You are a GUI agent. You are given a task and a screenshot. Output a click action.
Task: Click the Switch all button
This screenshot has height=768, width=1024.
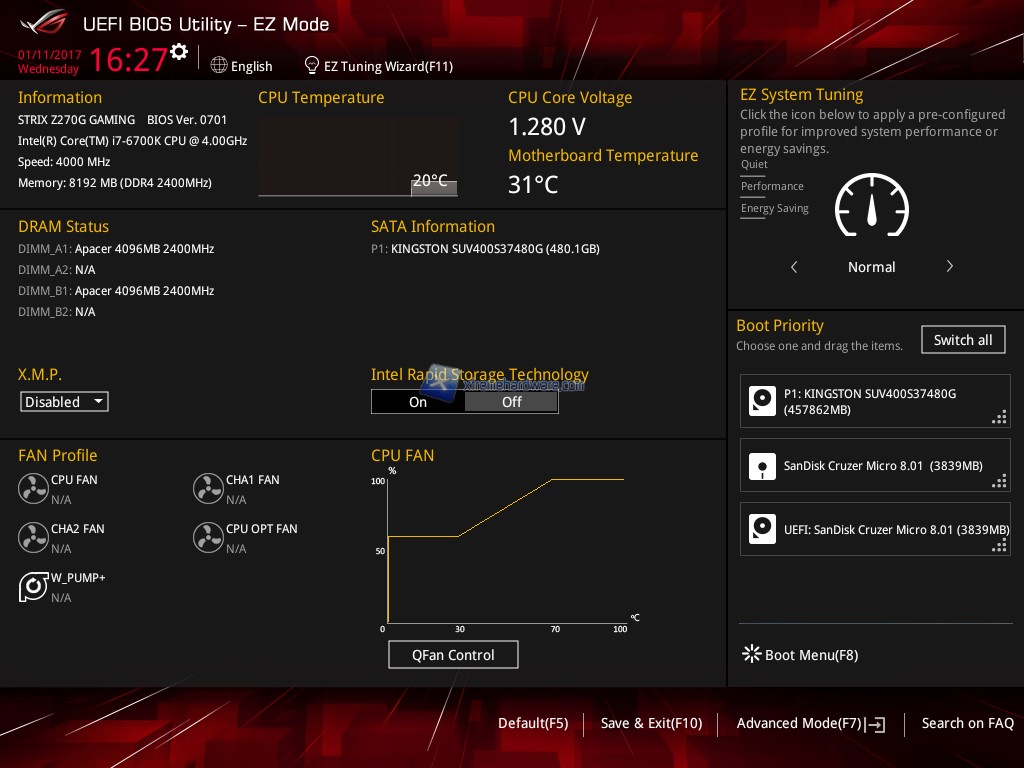[x=962, y=340]
